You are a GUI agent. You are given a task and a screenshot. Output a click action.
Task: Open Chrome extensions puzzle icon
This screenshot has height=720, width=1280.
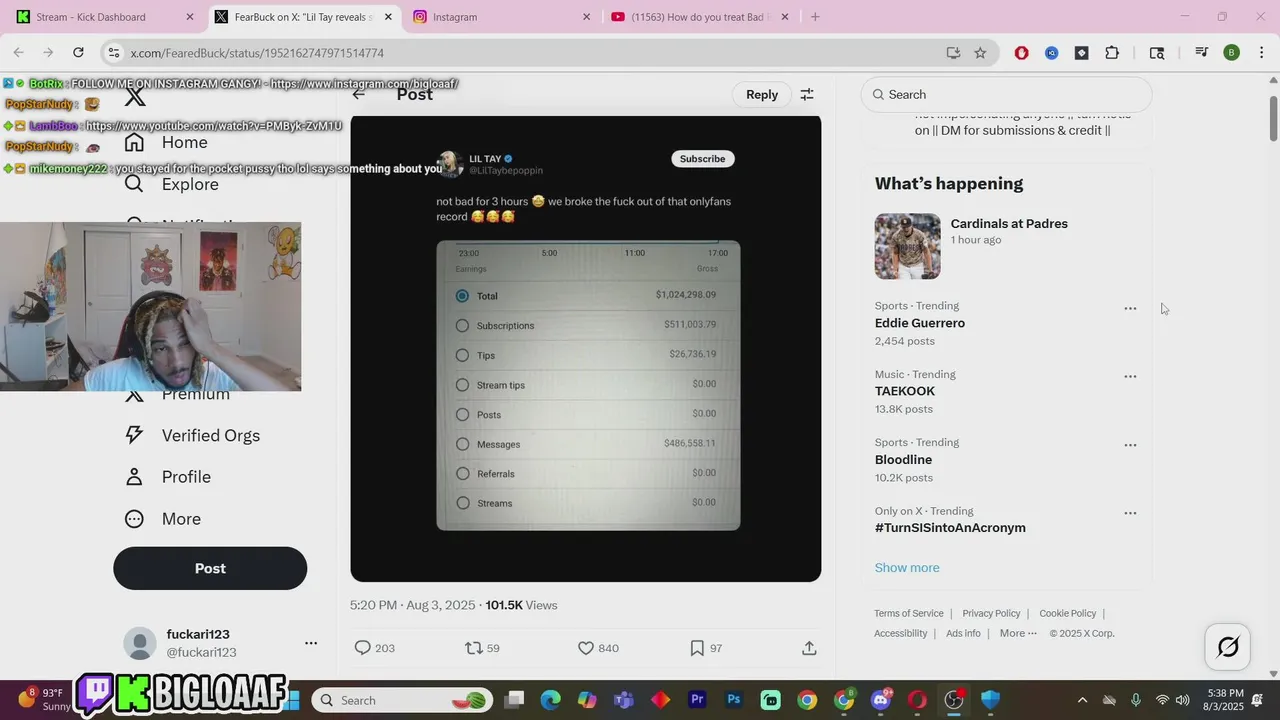1111,53
